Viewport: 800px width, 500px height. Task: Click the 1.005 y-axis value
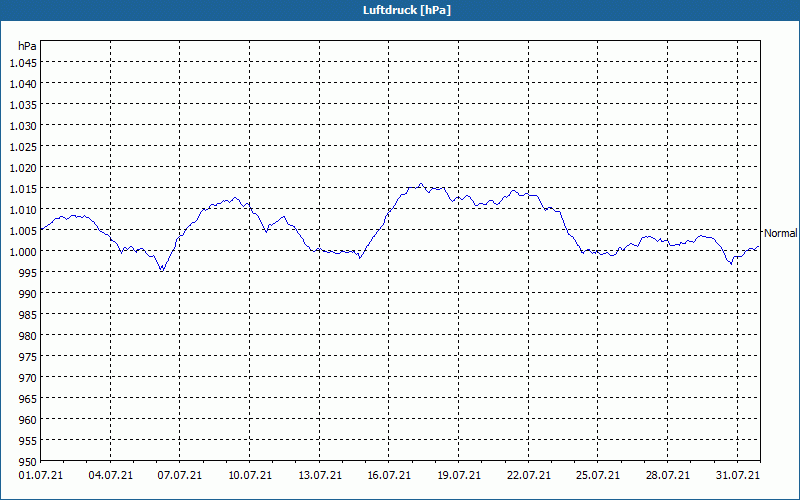click(23, 231)
